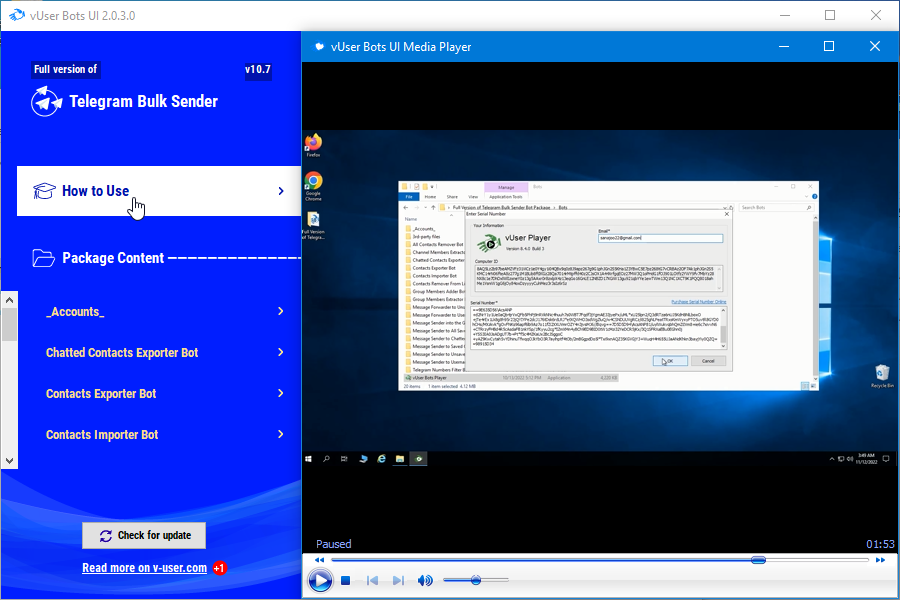
Task: Click the Paused status text
Action: point(333,544)
